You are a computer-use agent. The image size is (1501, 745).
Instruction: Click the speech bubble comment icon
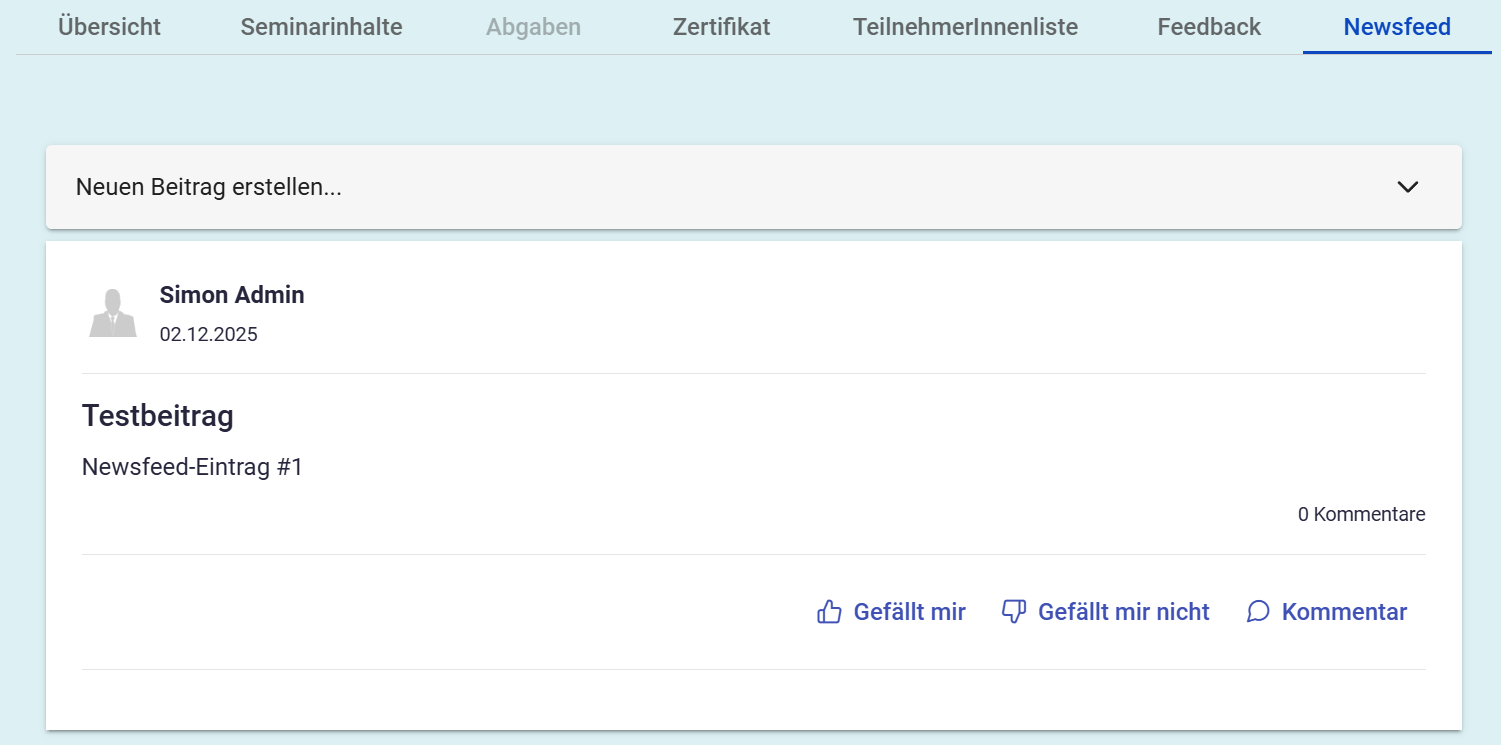tap(1258, 612)
